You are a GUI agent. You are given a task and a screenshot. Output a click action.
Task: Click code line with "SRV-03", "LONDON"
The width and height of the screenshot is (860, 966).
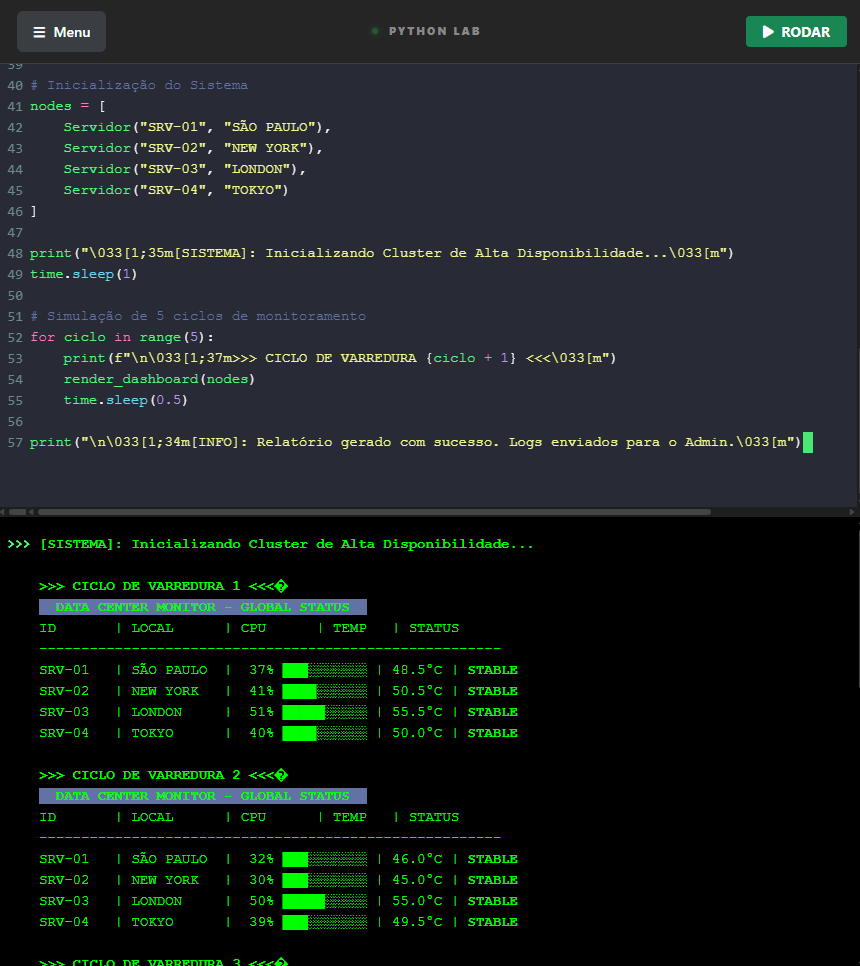coord(185,169)
